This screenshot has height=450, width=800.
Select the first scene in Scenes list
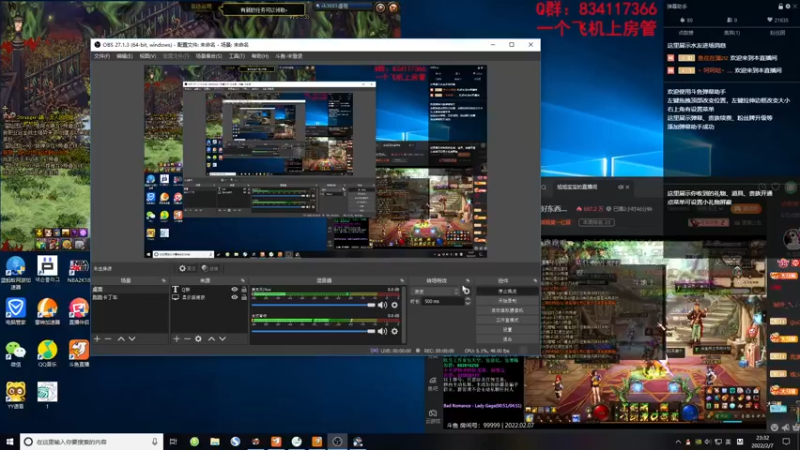(130, 289)
